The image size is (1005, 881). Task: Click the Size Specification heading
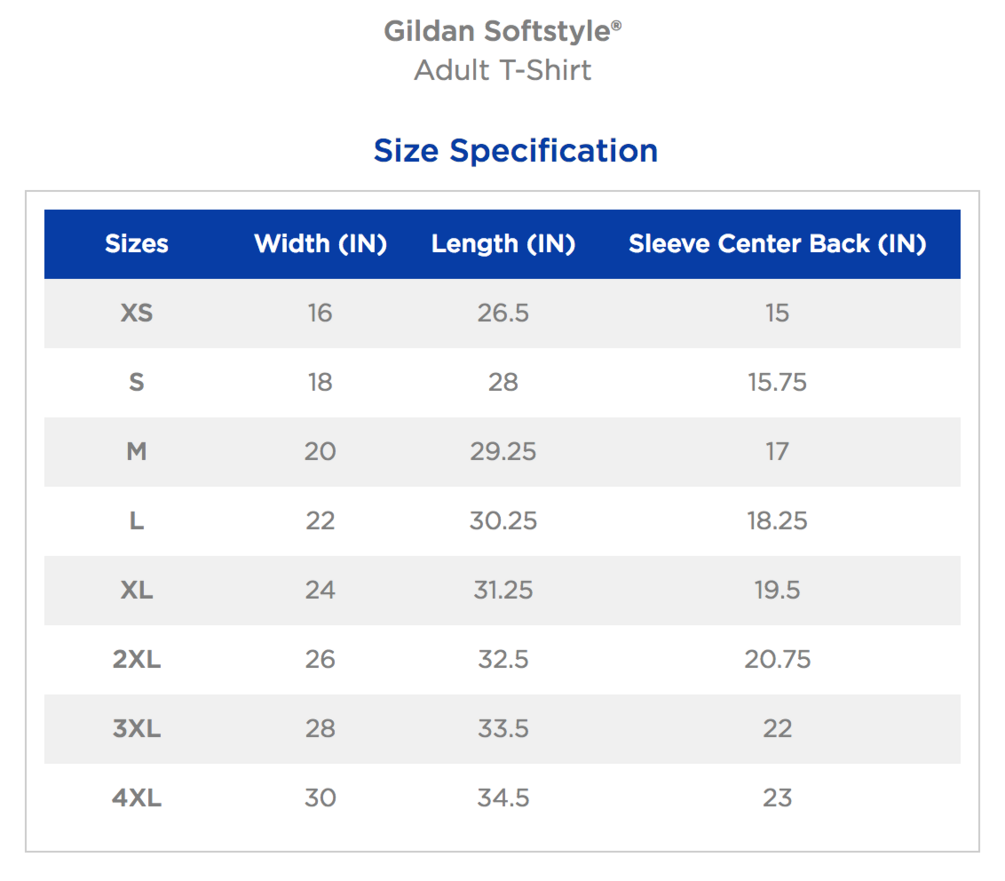tap(515, 151)
